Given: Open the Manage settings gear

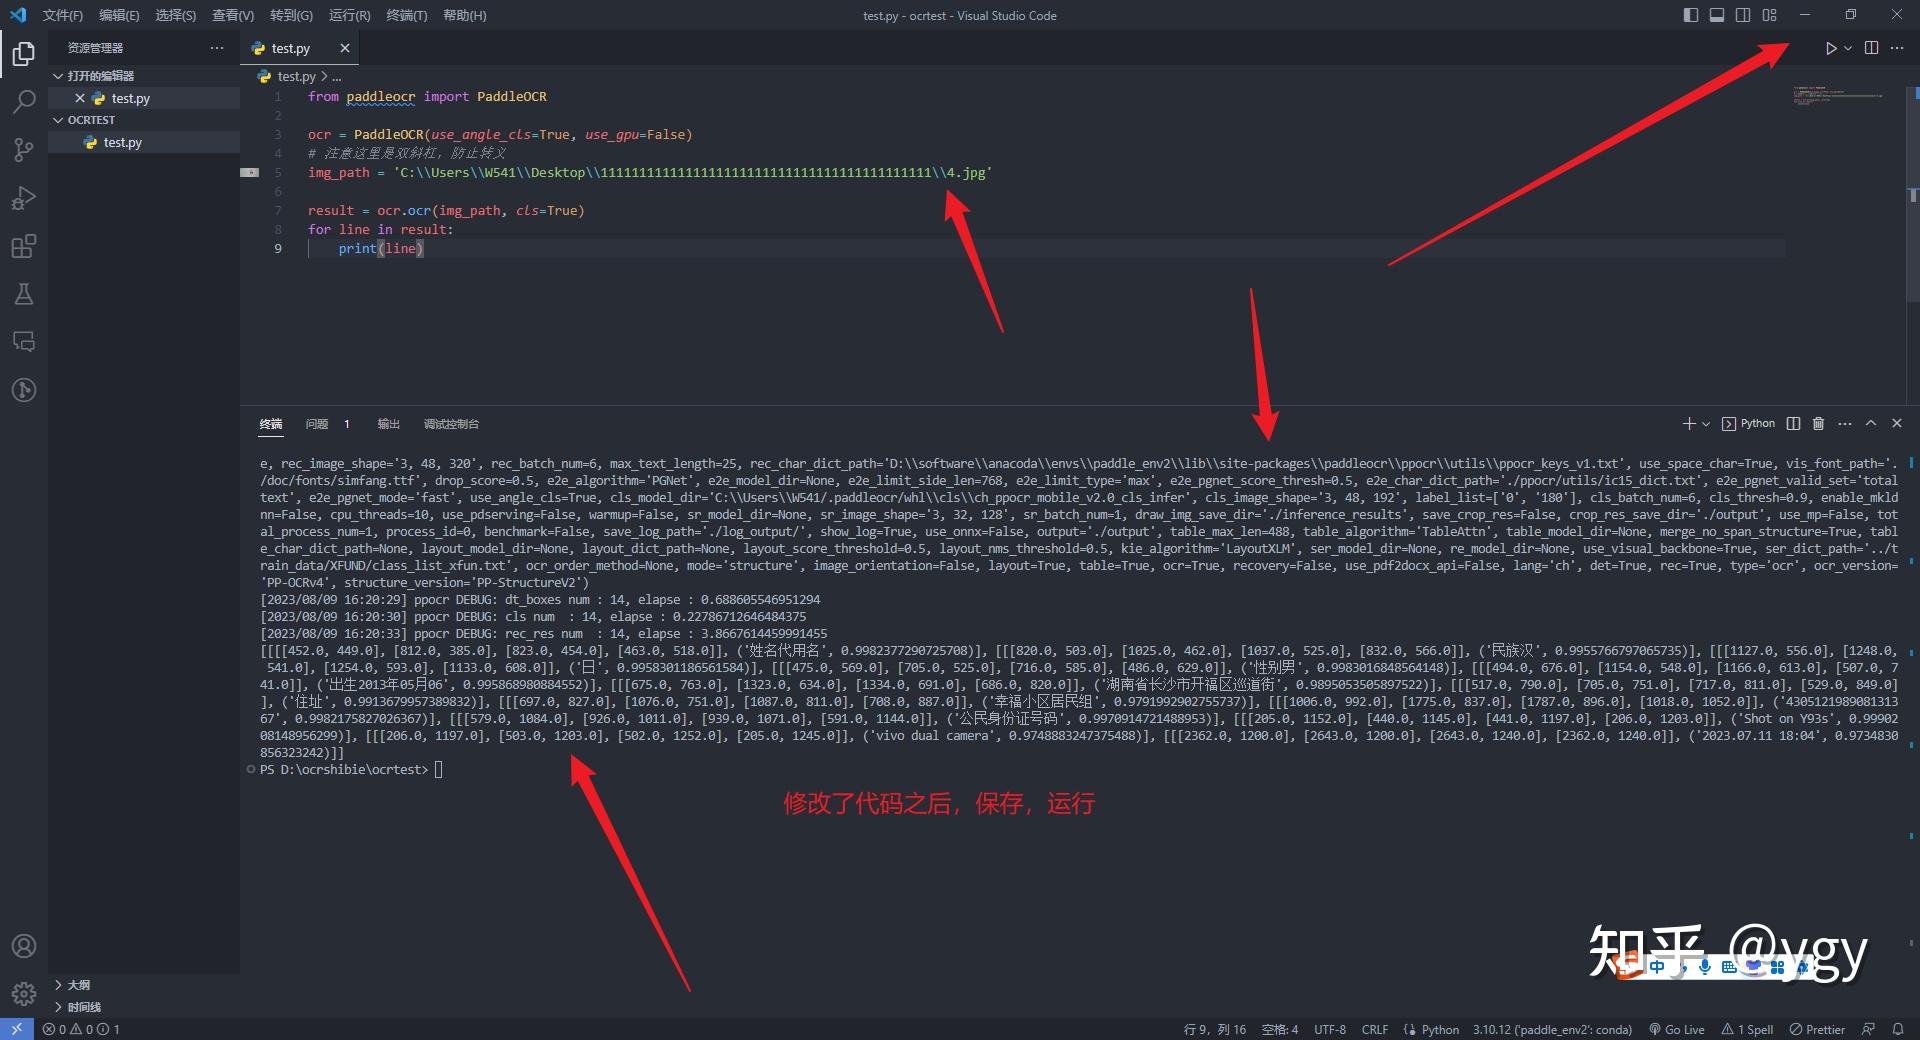Looking at the screenshot, I should pyautogui.click(x=24, y=994).
